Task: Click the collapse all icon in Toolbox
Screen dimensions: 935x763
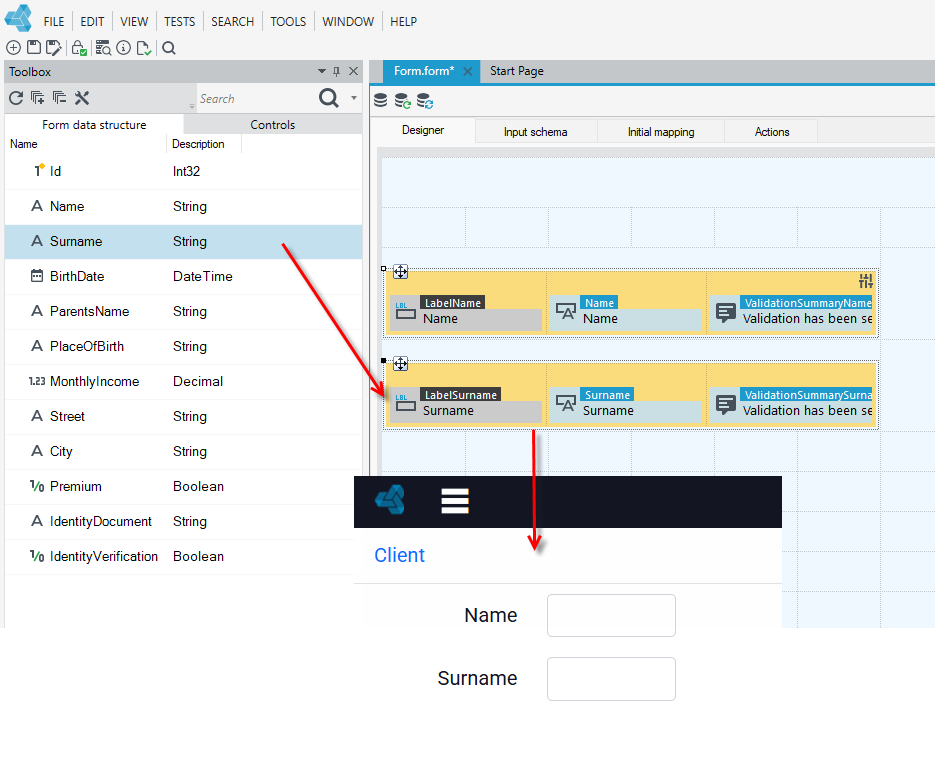Action: click(x=60, y=98)
